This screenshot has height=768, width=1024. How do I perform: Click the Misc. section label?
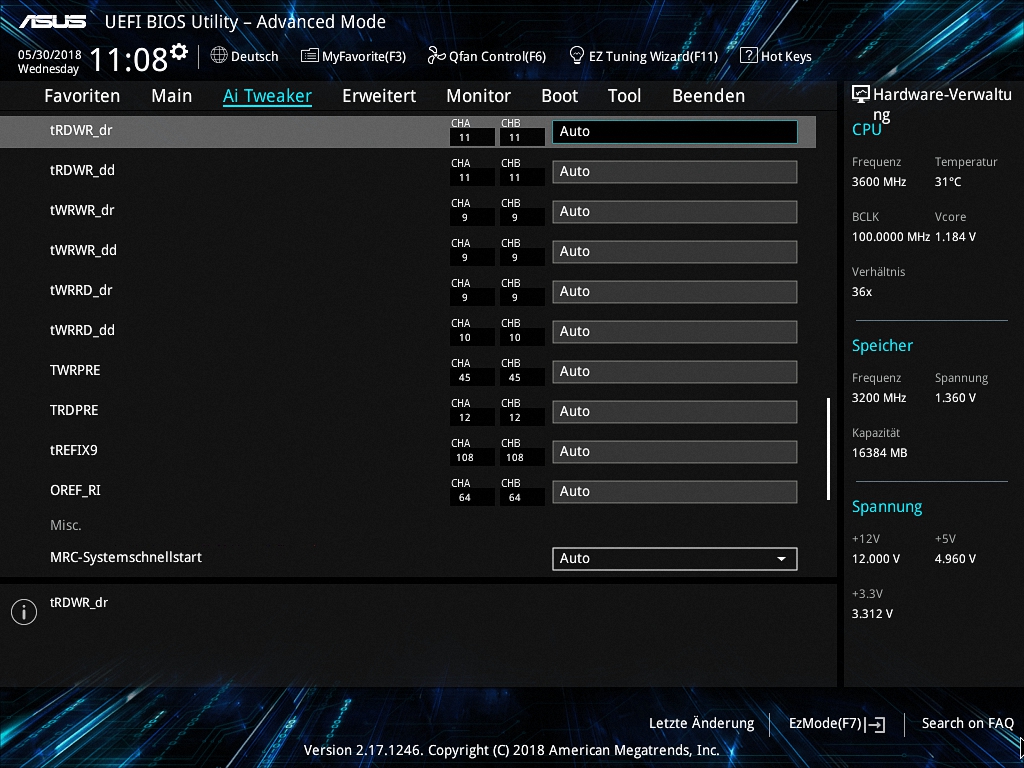tap(65, 525)
